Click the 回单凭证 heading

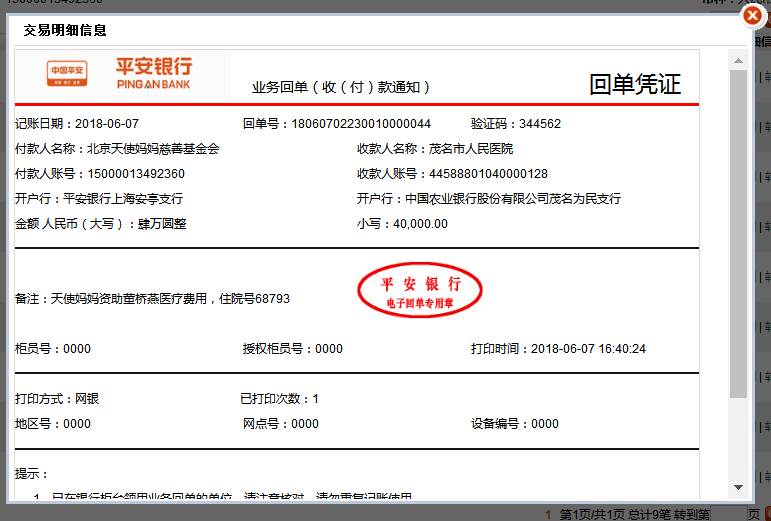635,84
